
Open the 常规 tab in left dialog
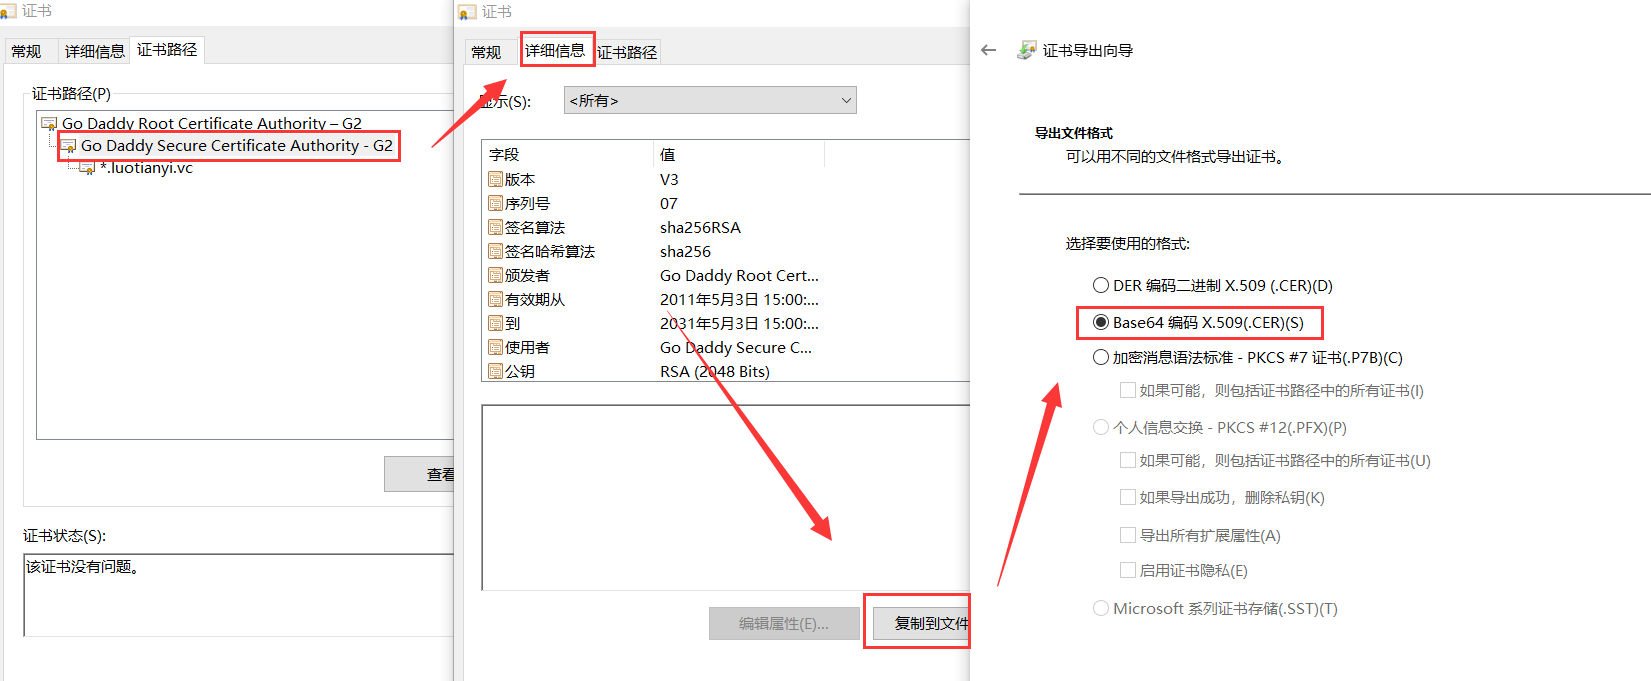click(27, 51)
